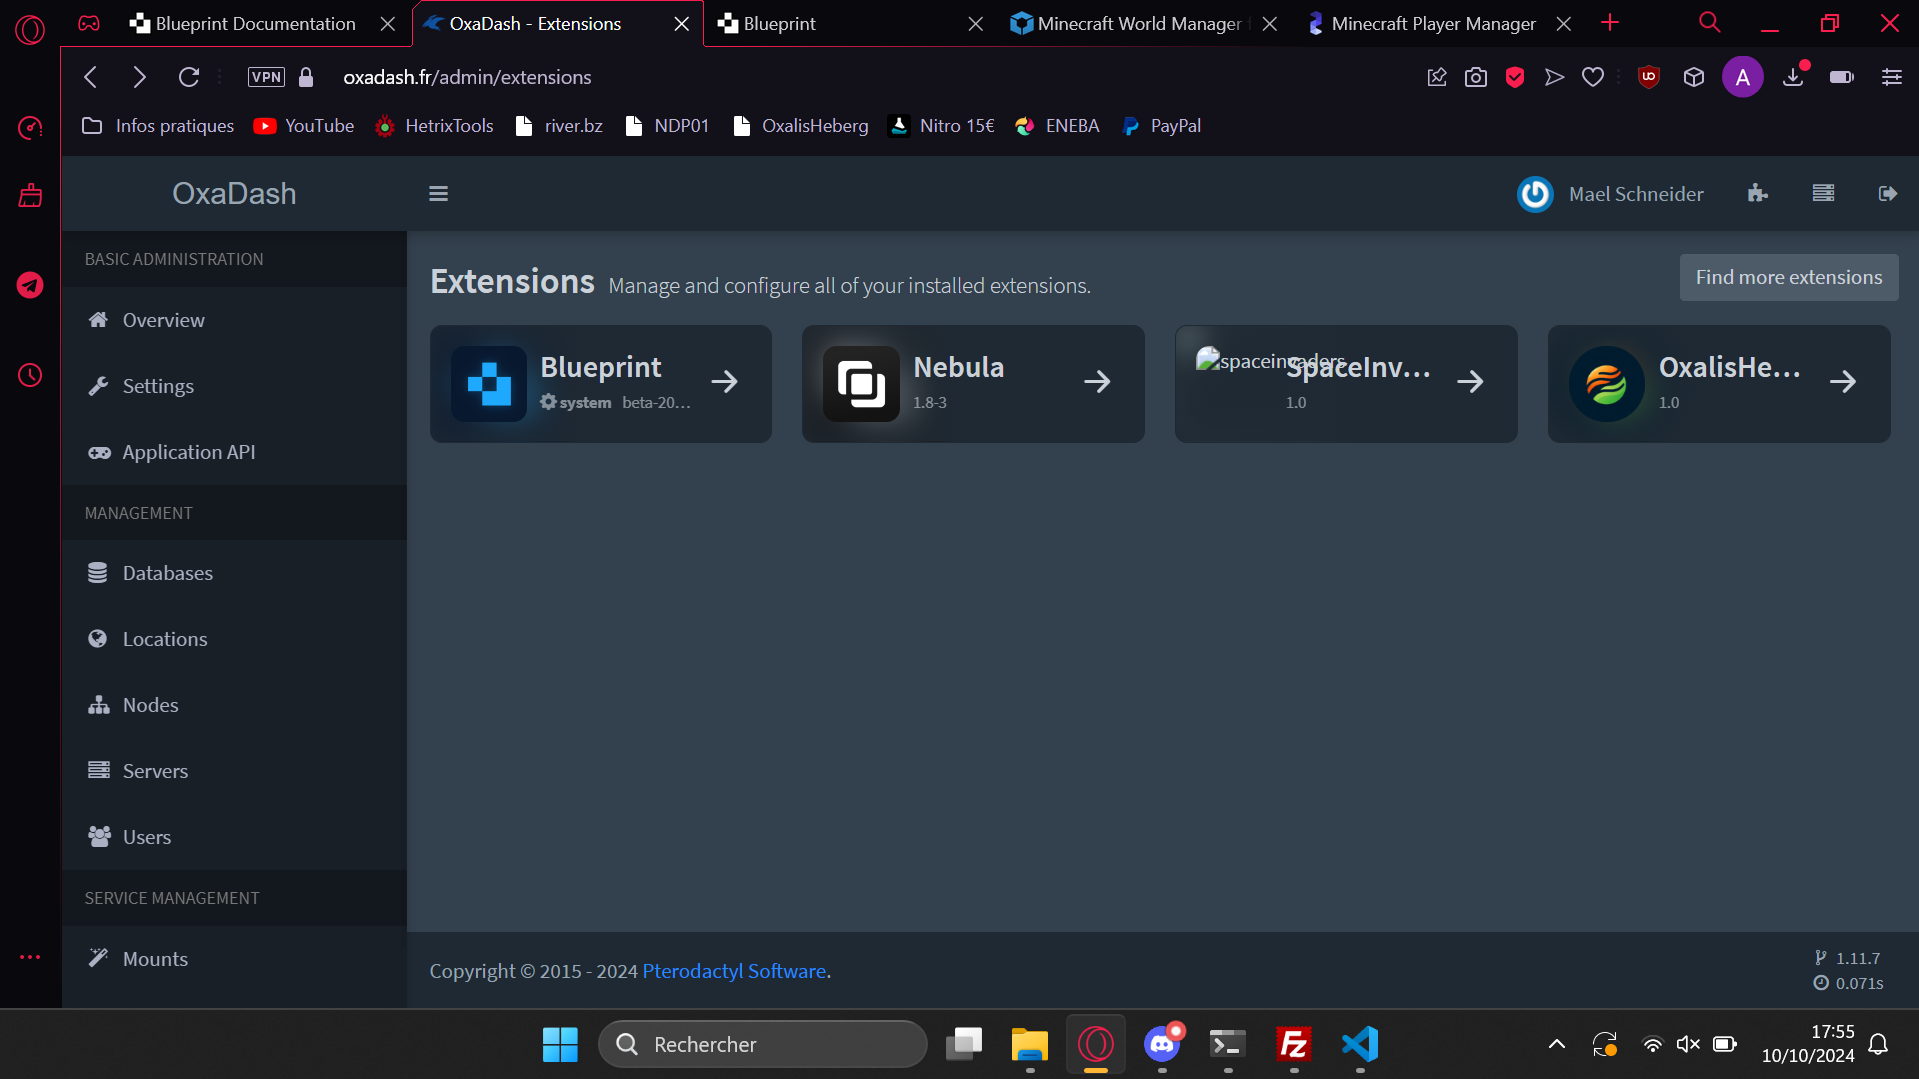Screen dimensions: 1919x1079
Task: Click the arrow on the OxalisHe card
Action: [x=1843, y=381]
